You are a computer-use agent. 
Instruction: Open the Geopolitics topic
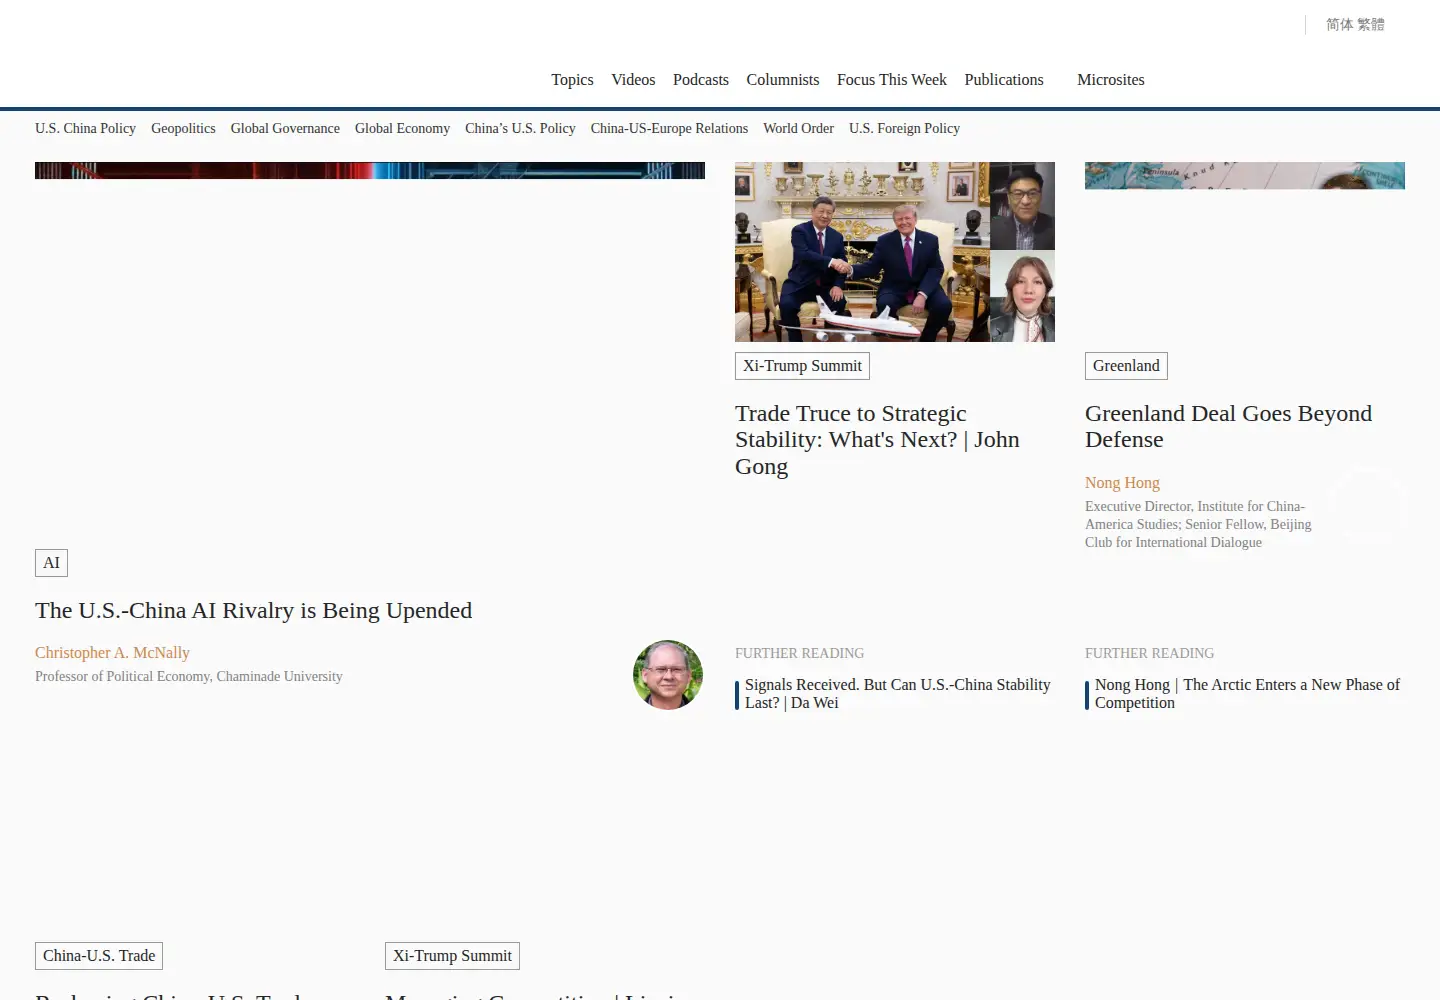point(183,129)
